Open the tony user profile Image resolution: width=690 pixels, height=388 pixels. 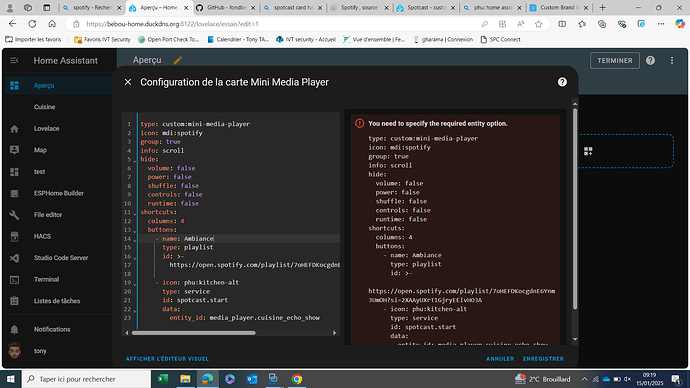point(57,351)
